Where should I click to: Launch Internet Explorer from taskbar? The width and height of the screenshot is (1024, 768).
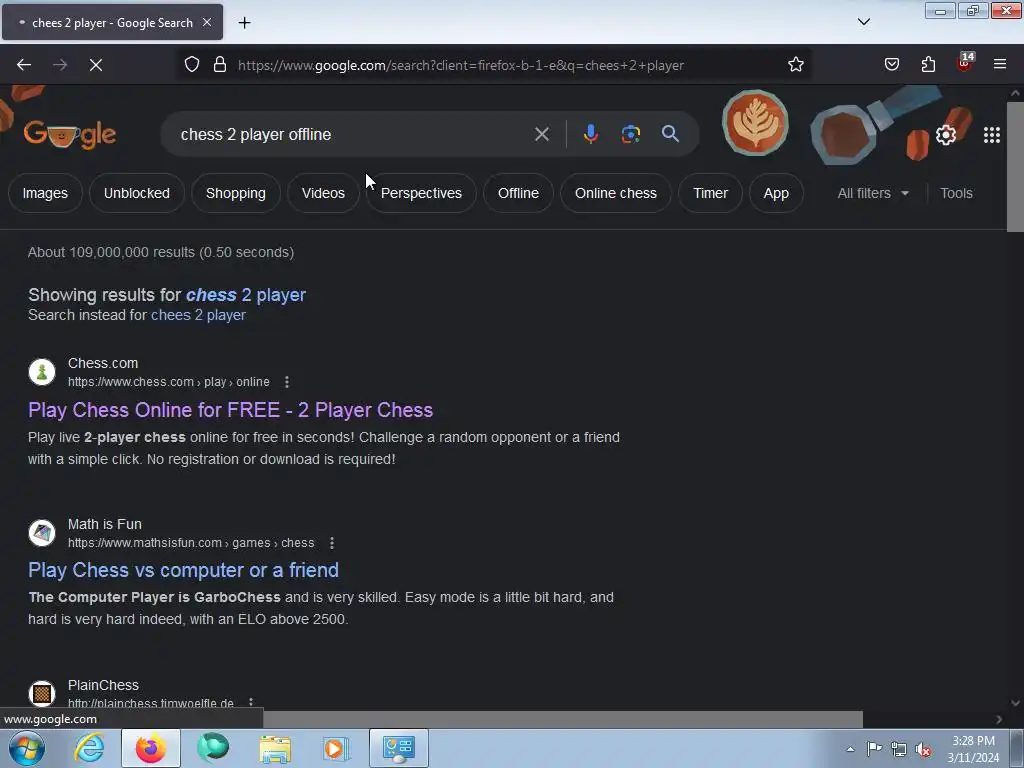coord(88,748)
